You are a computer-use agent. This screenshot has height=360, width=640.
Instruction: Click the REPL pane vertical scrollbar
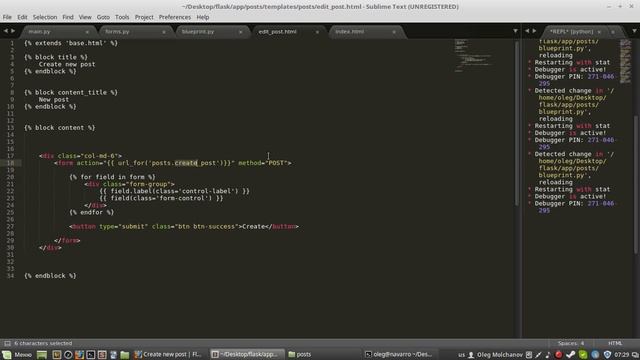tap(636, 184)
